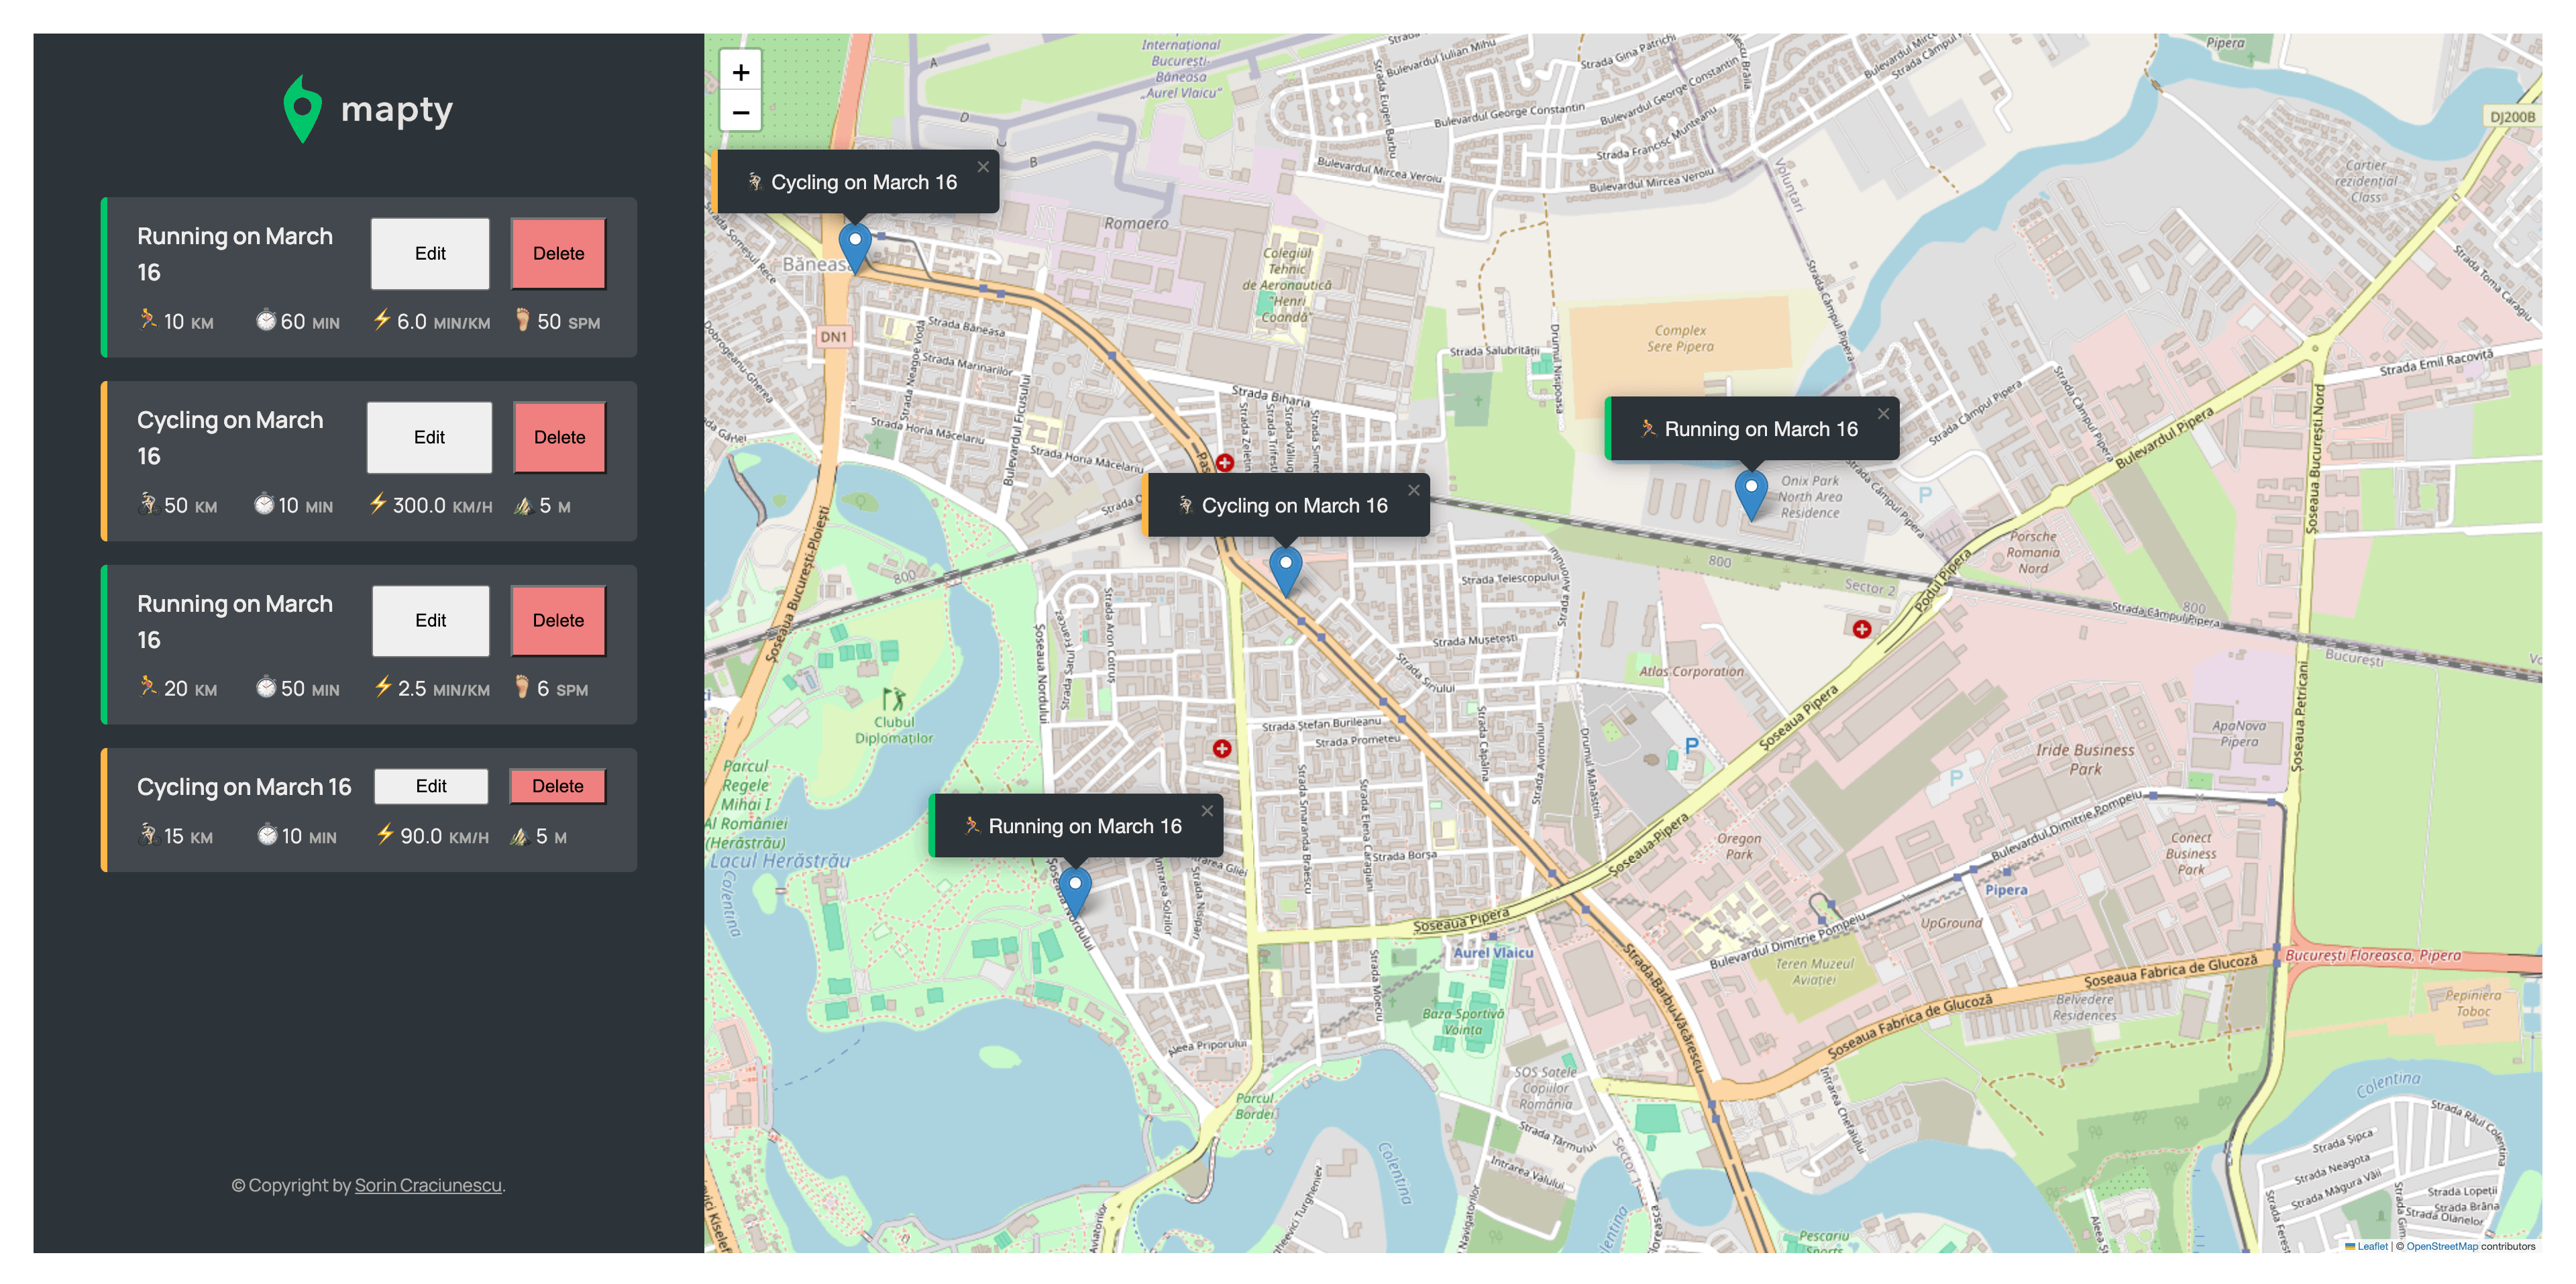
Task: Edit the 15 km Cycling workout
Action: 431,787
